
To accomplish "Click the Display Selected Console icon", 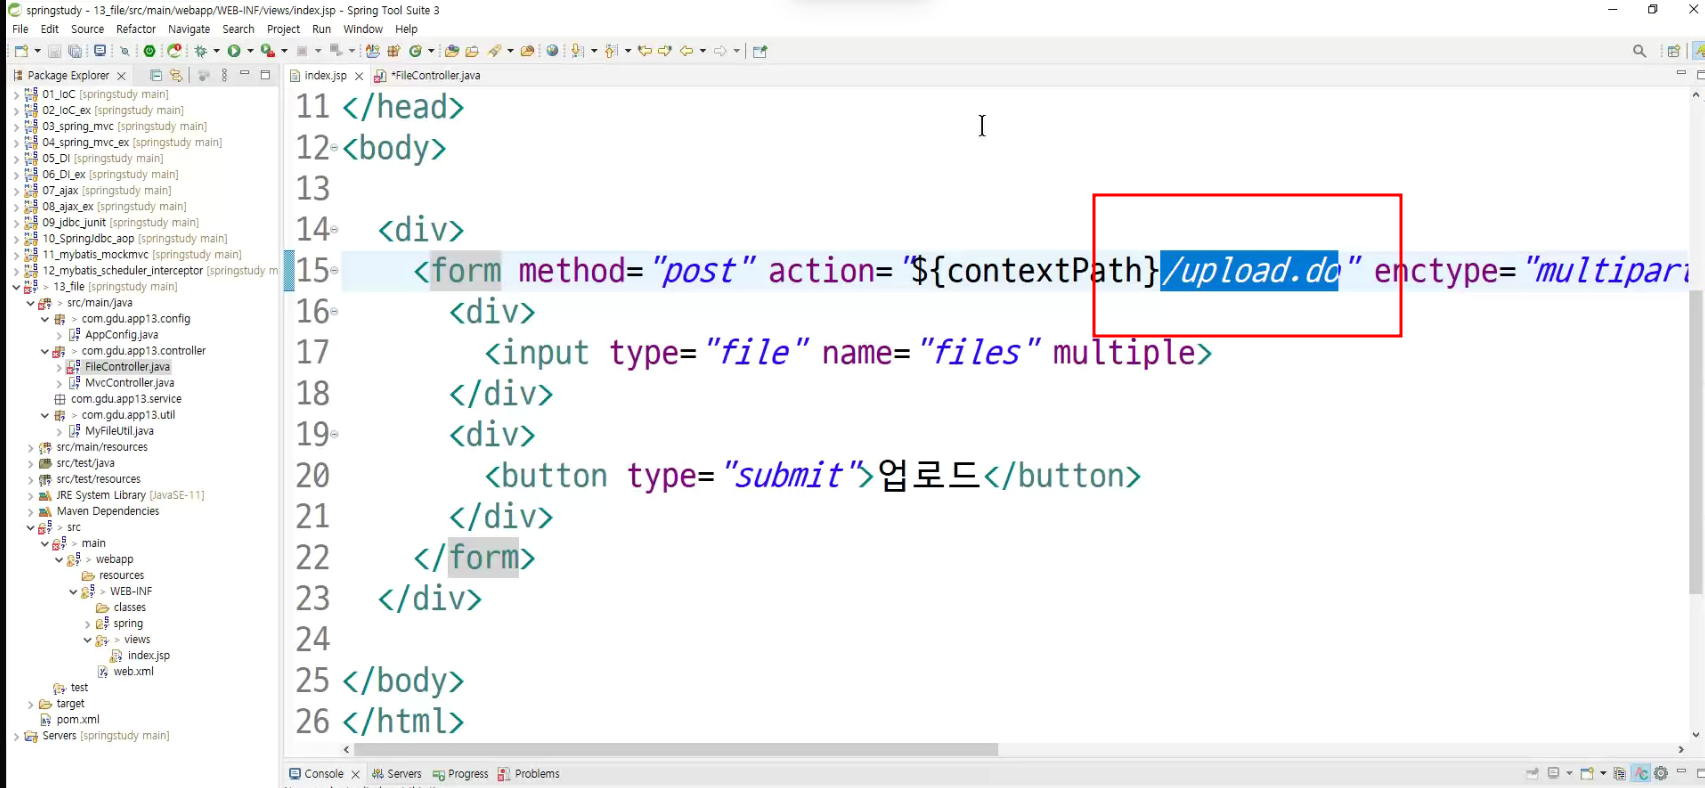I will (1554, 773).
